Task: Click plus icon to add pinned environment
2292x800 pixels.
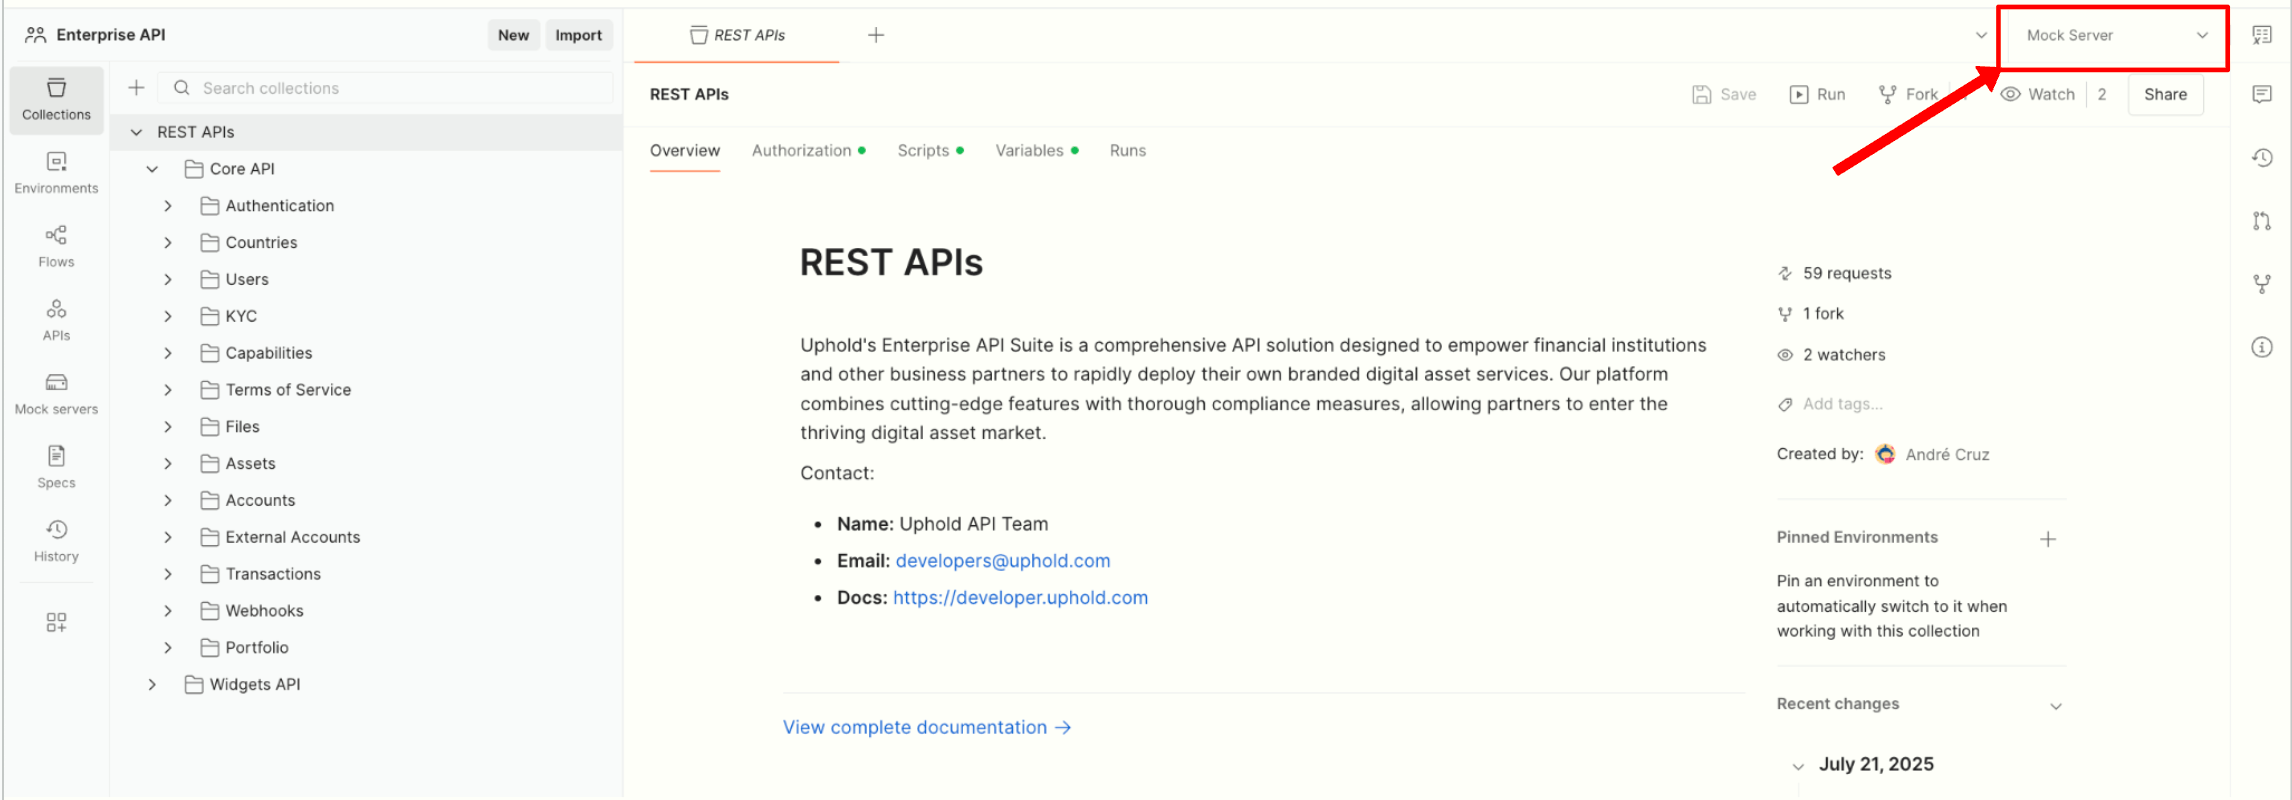Action: pos(2048,539)
